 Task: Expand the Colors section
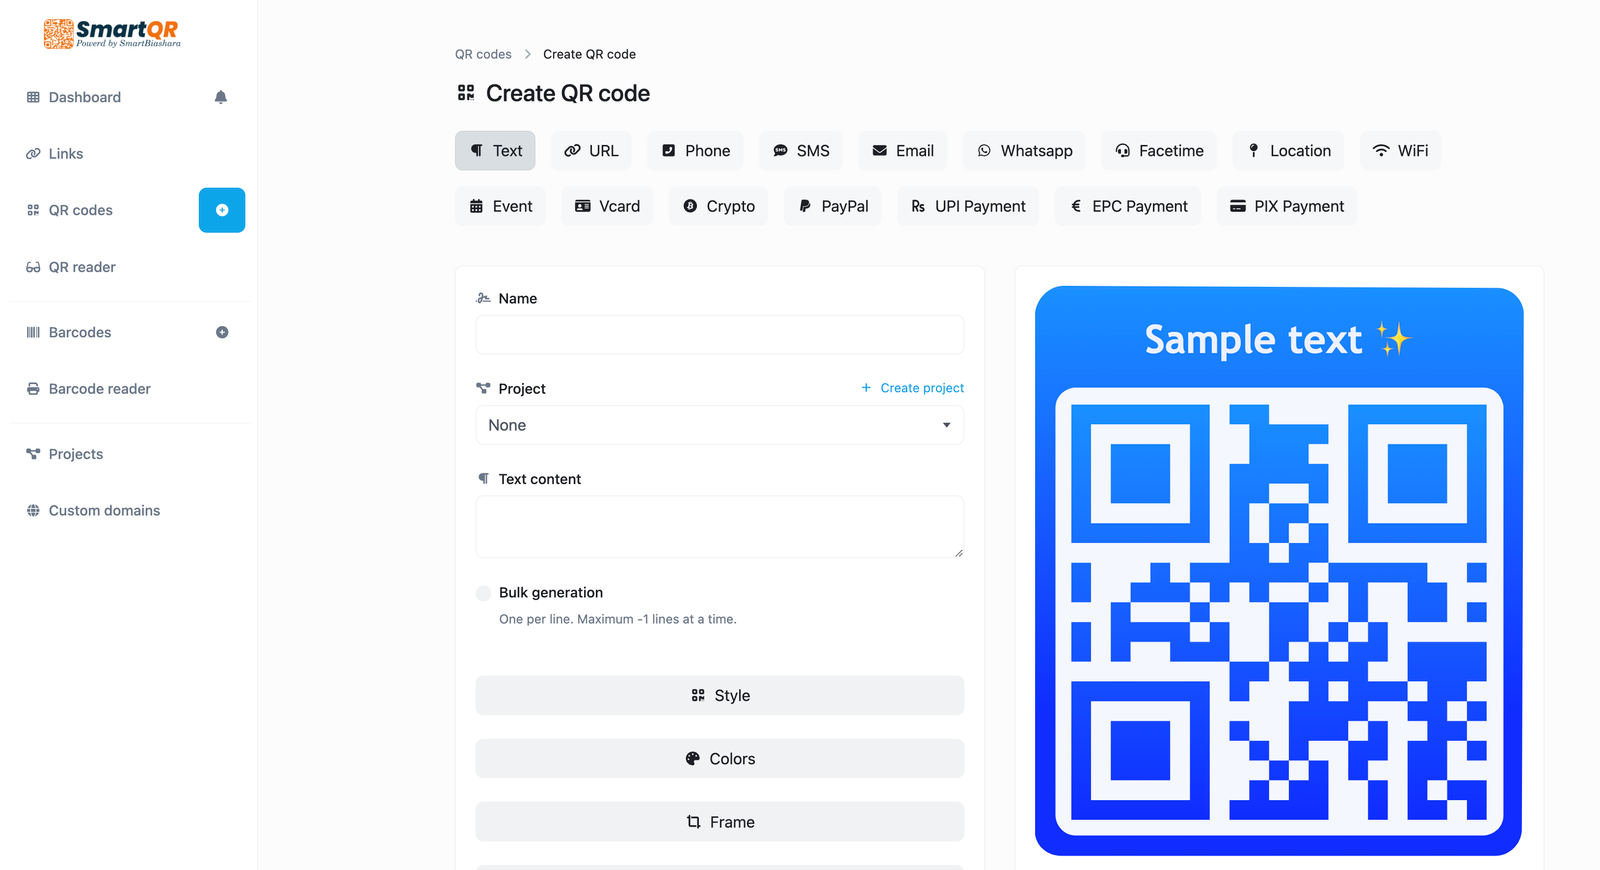(x=720, y=759)
